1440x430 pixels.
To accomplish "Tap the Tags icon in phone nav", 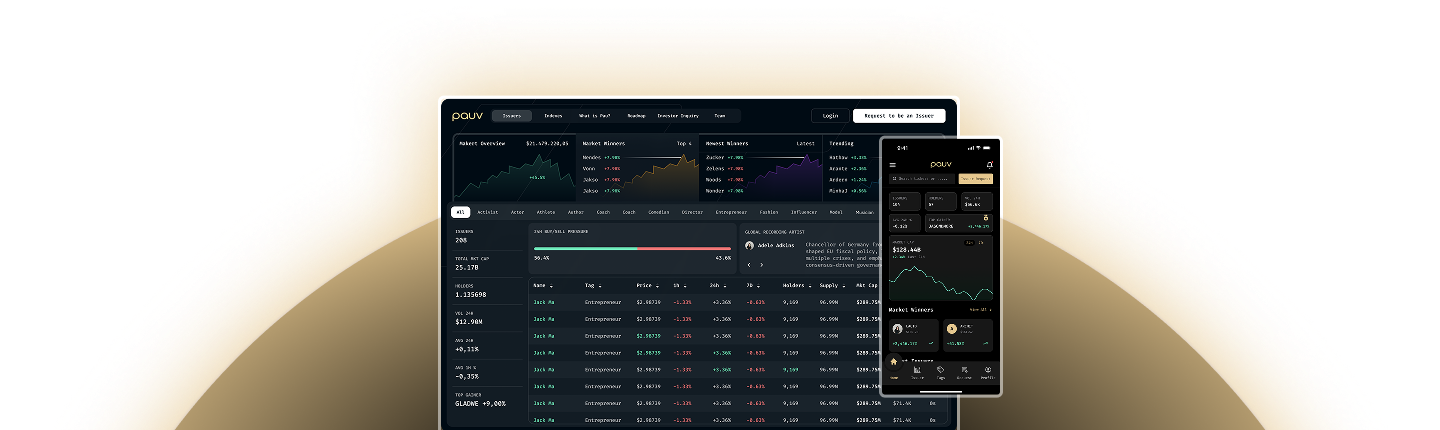I will pos(941,372).
